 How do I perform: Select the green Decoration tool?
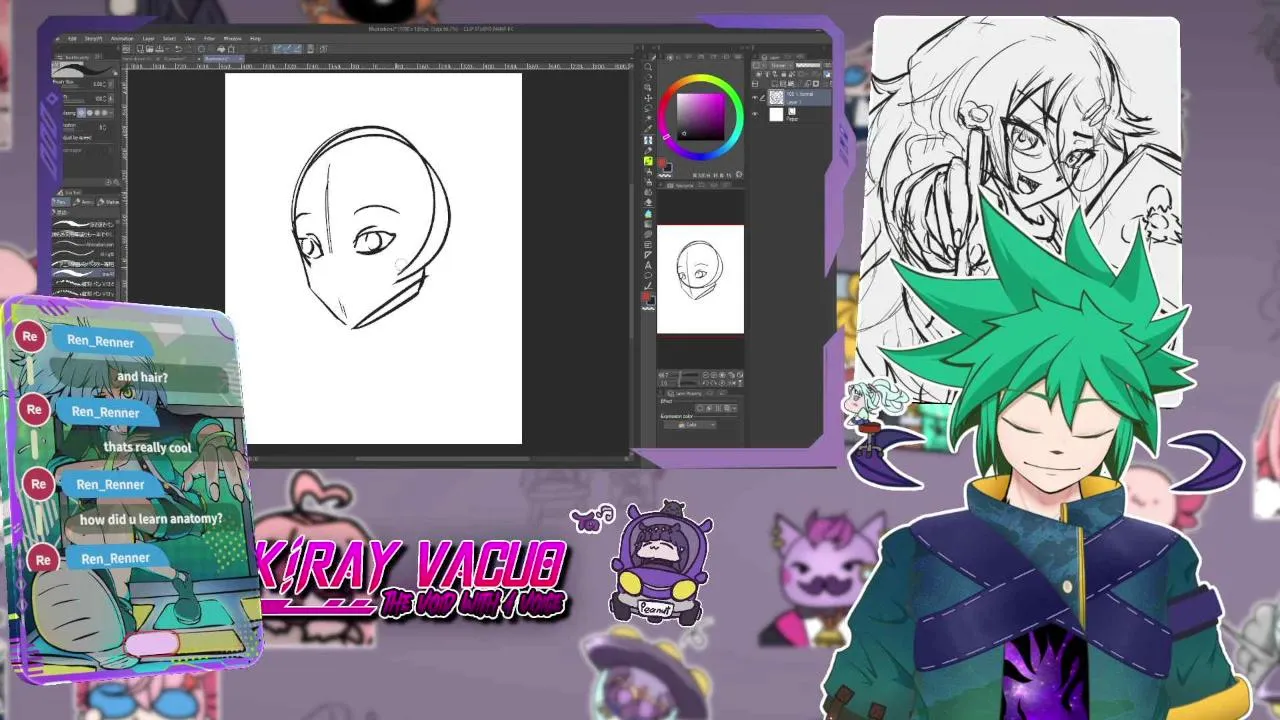tap(648, 161)
